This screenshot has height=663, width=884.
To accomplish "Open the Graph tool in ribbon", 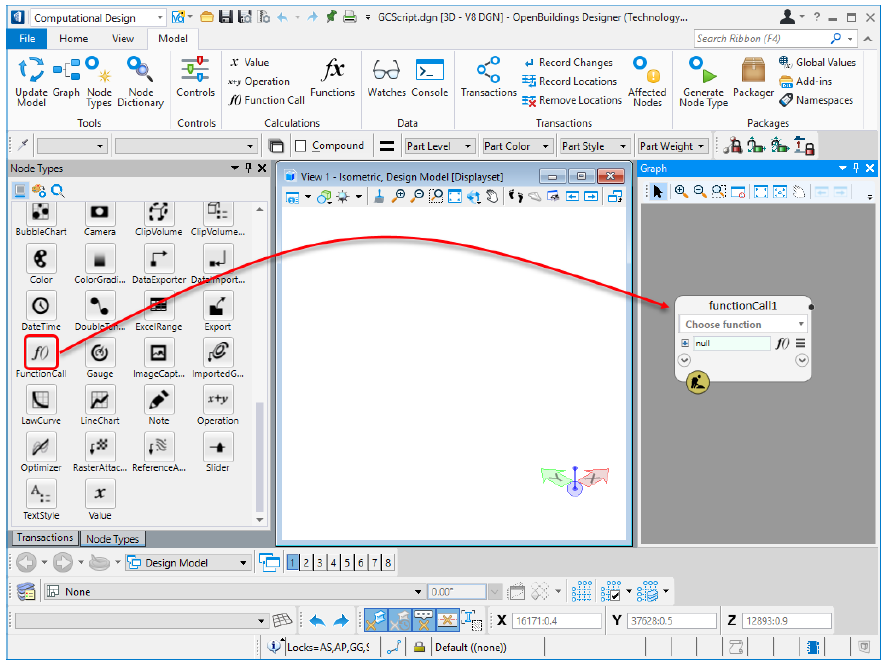I will tap(66, 78).
